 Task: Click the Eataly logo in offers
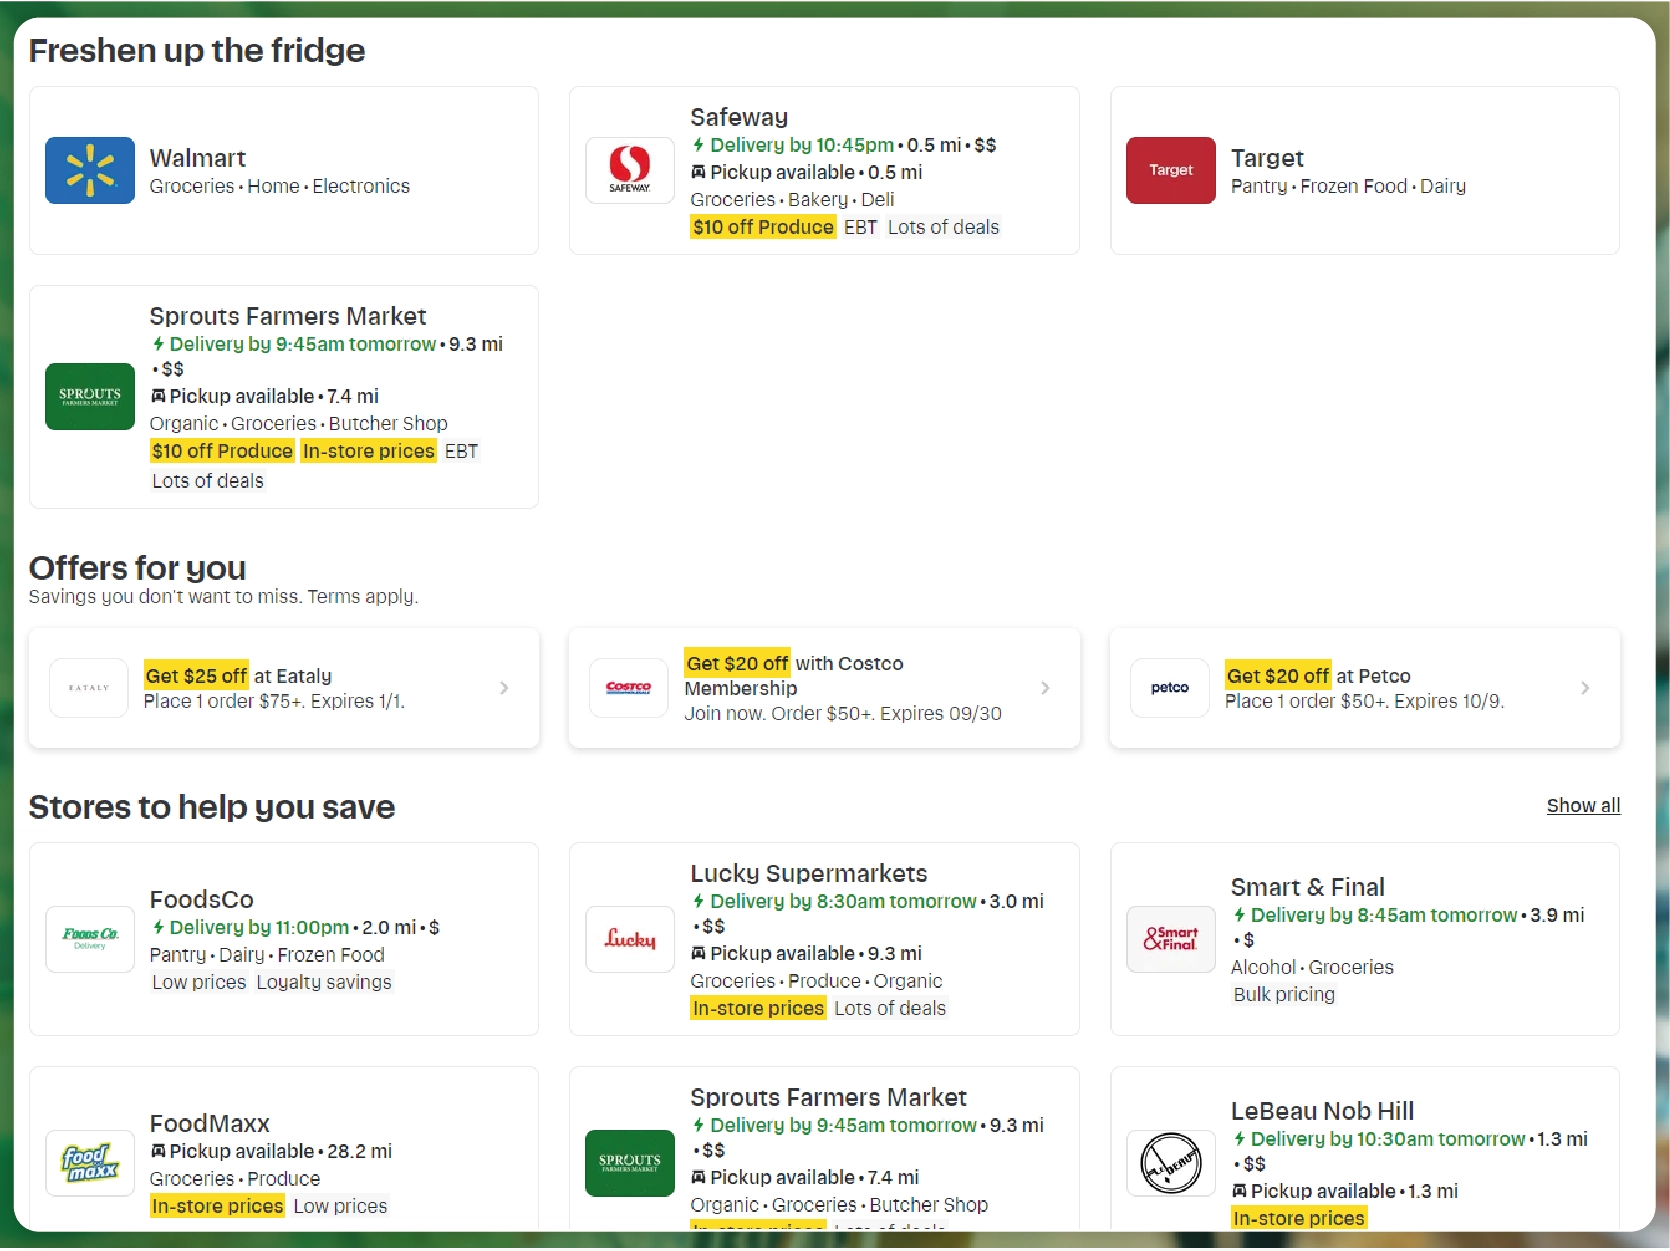click(x=89, y=688)
